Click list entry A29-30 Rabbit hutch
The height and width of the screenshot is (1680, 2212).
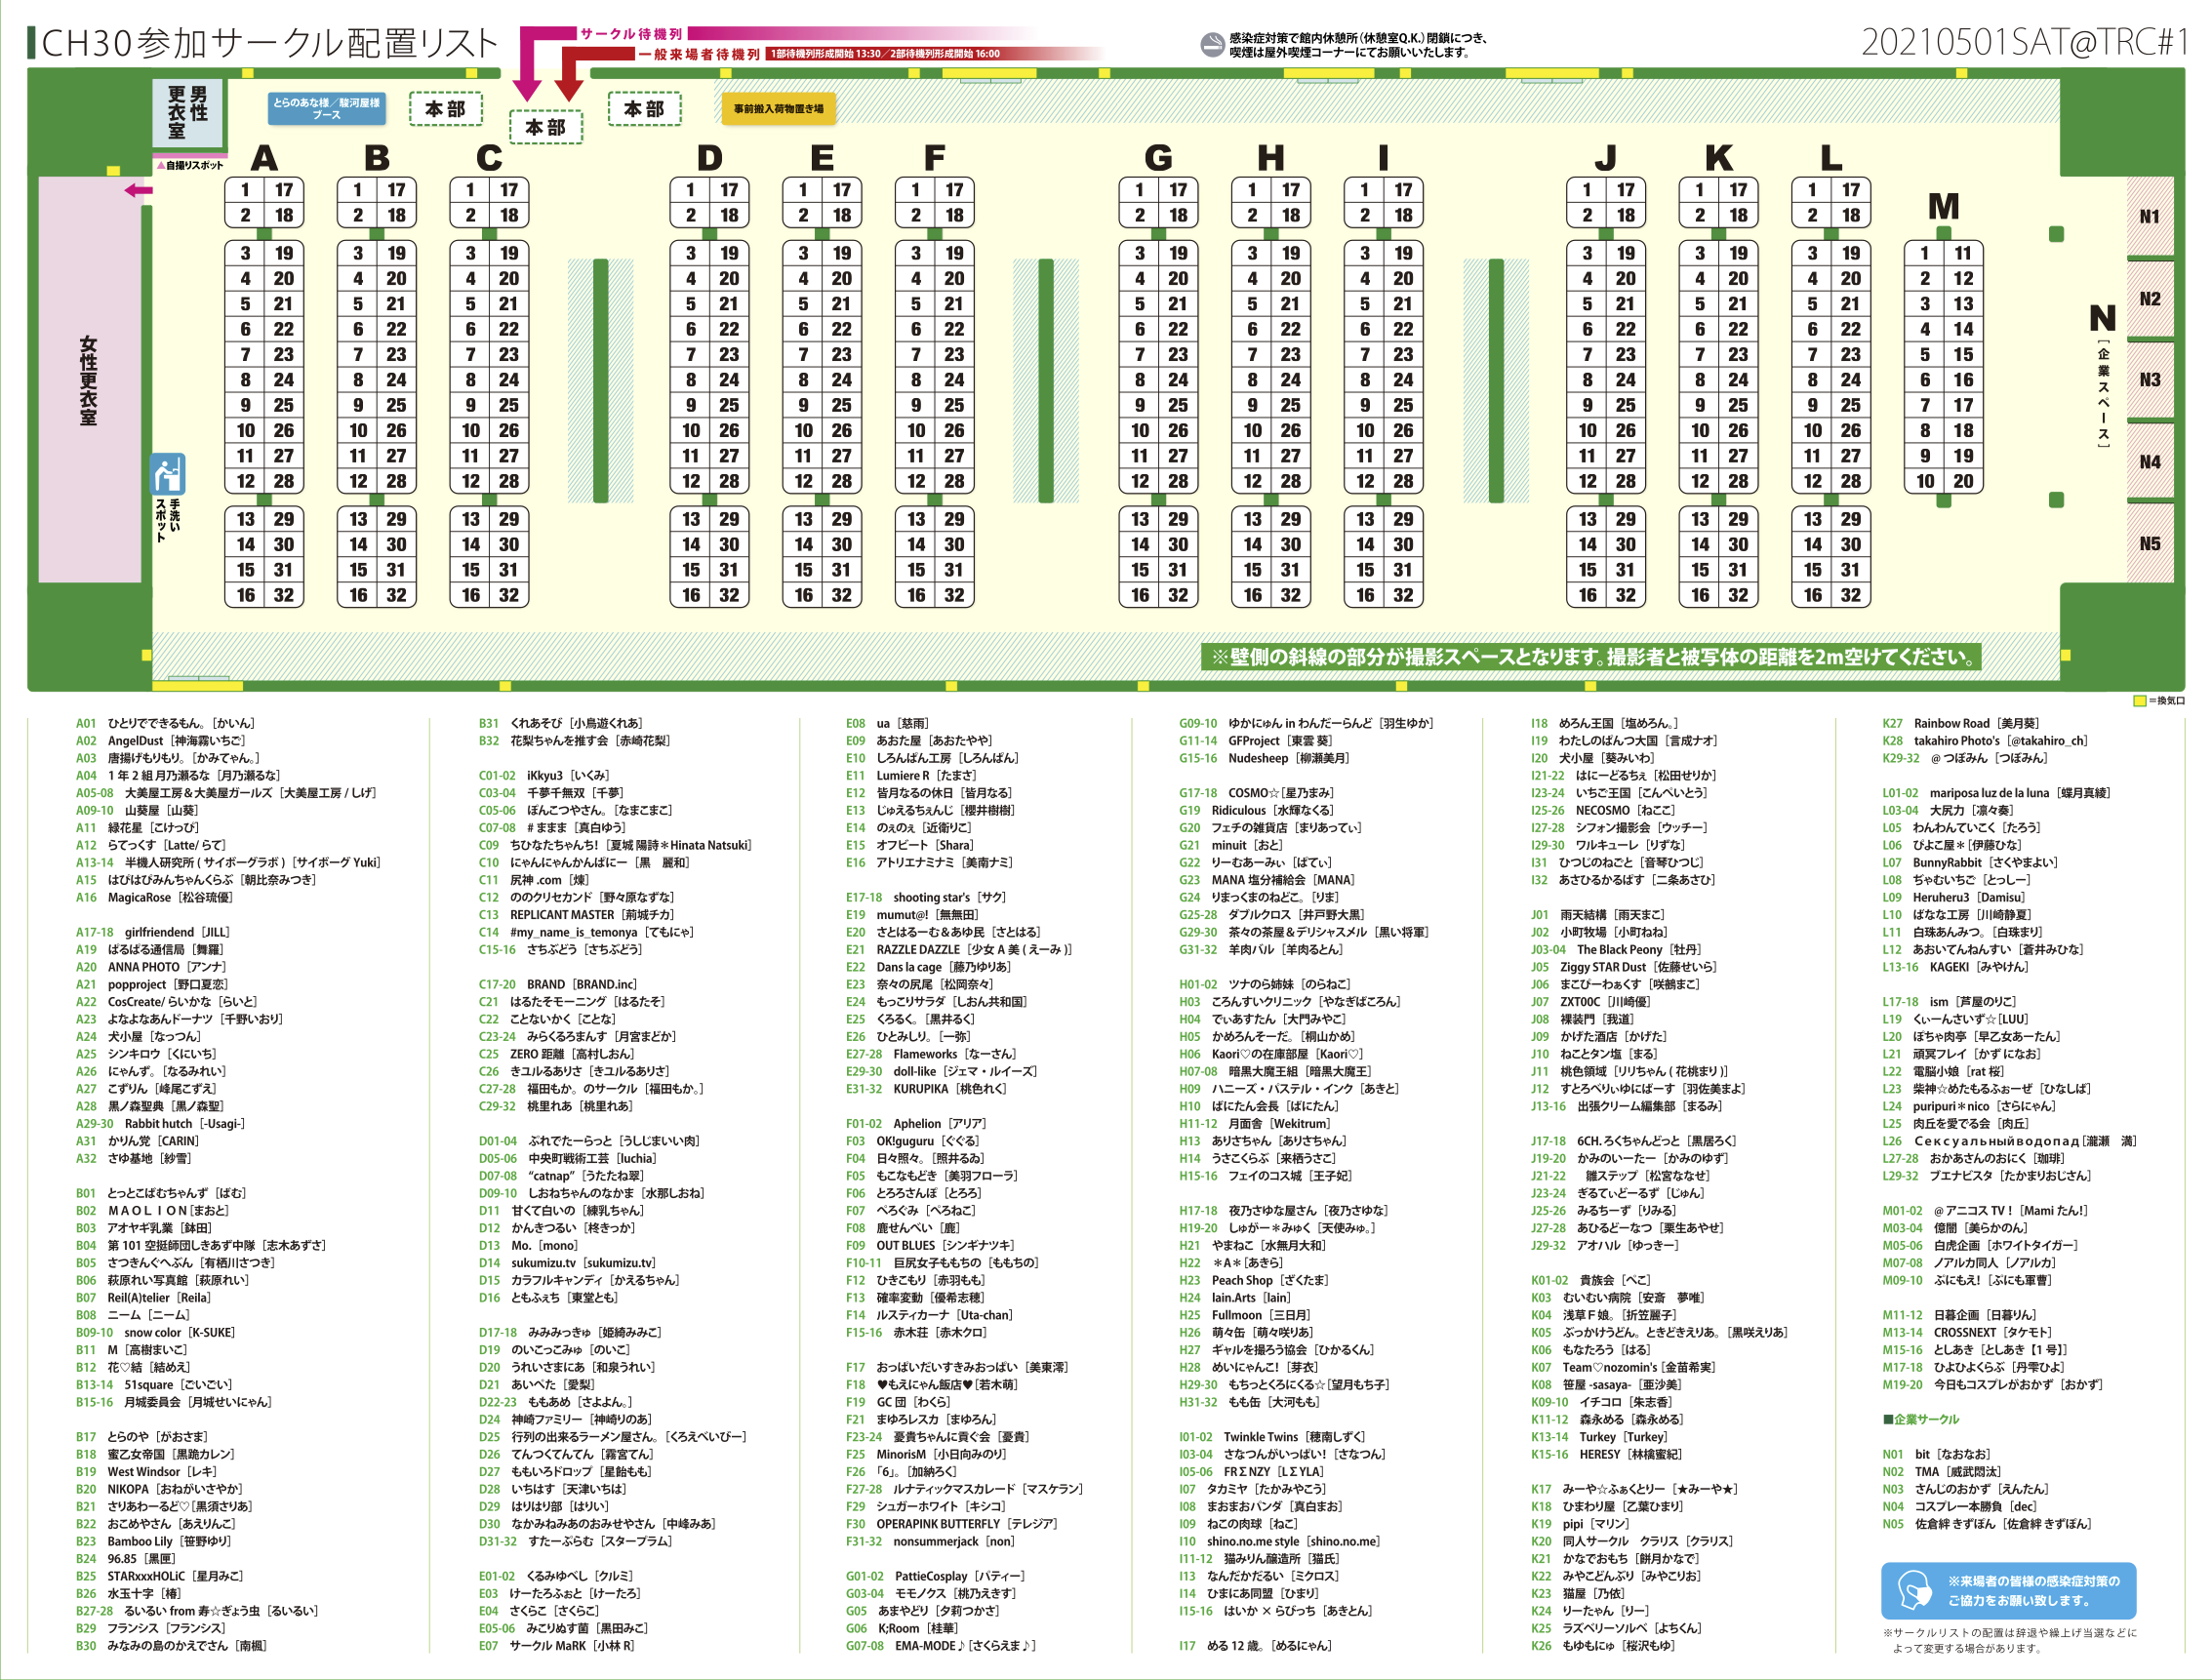[161, 1124]
